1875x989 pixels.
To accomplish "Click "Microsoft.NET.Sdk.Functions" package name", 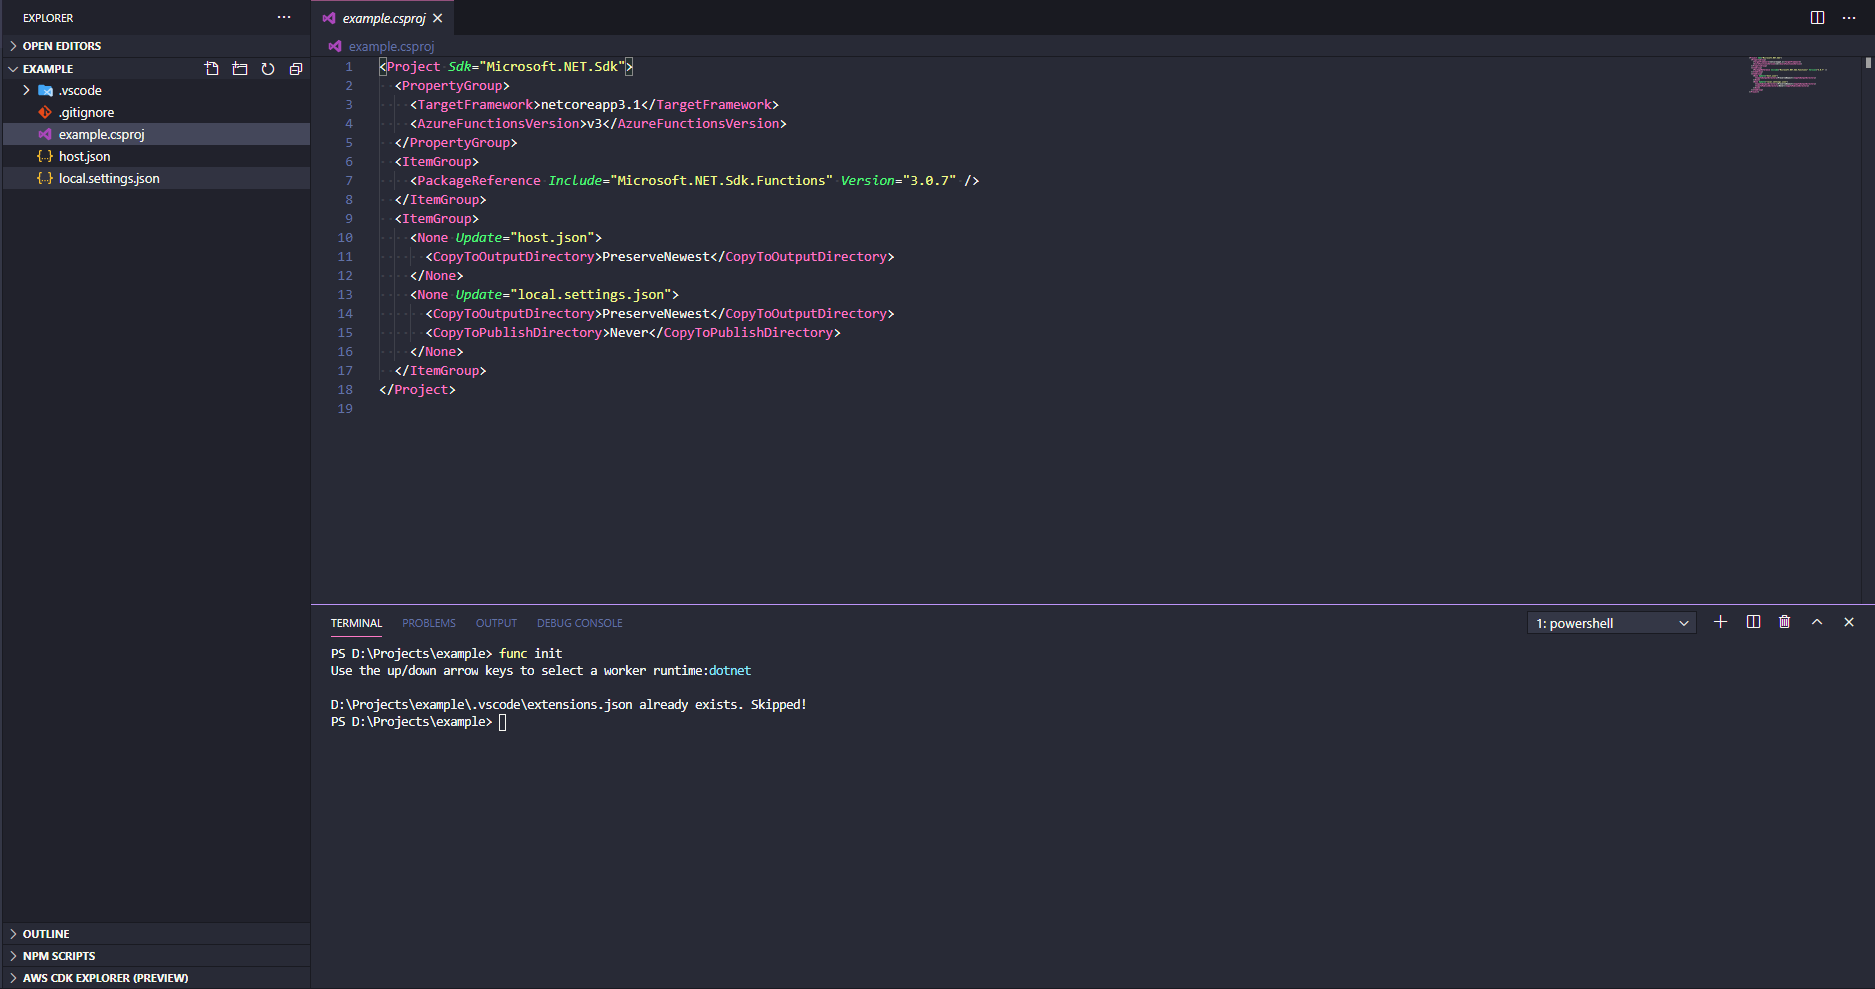I will (721, 181).
